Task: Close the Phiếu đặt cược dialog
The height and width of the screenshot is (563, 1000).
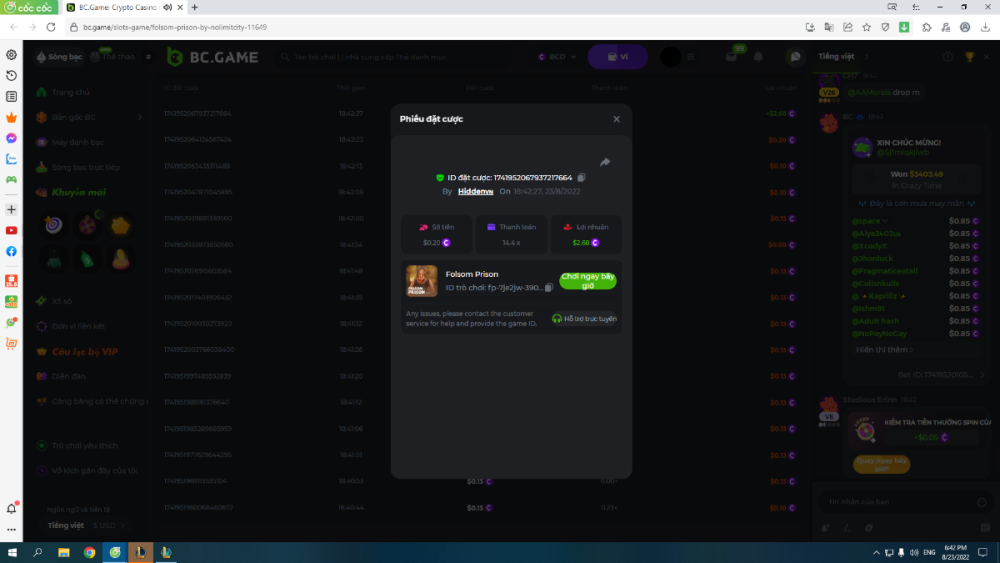Action: click(x=616, y=119)
